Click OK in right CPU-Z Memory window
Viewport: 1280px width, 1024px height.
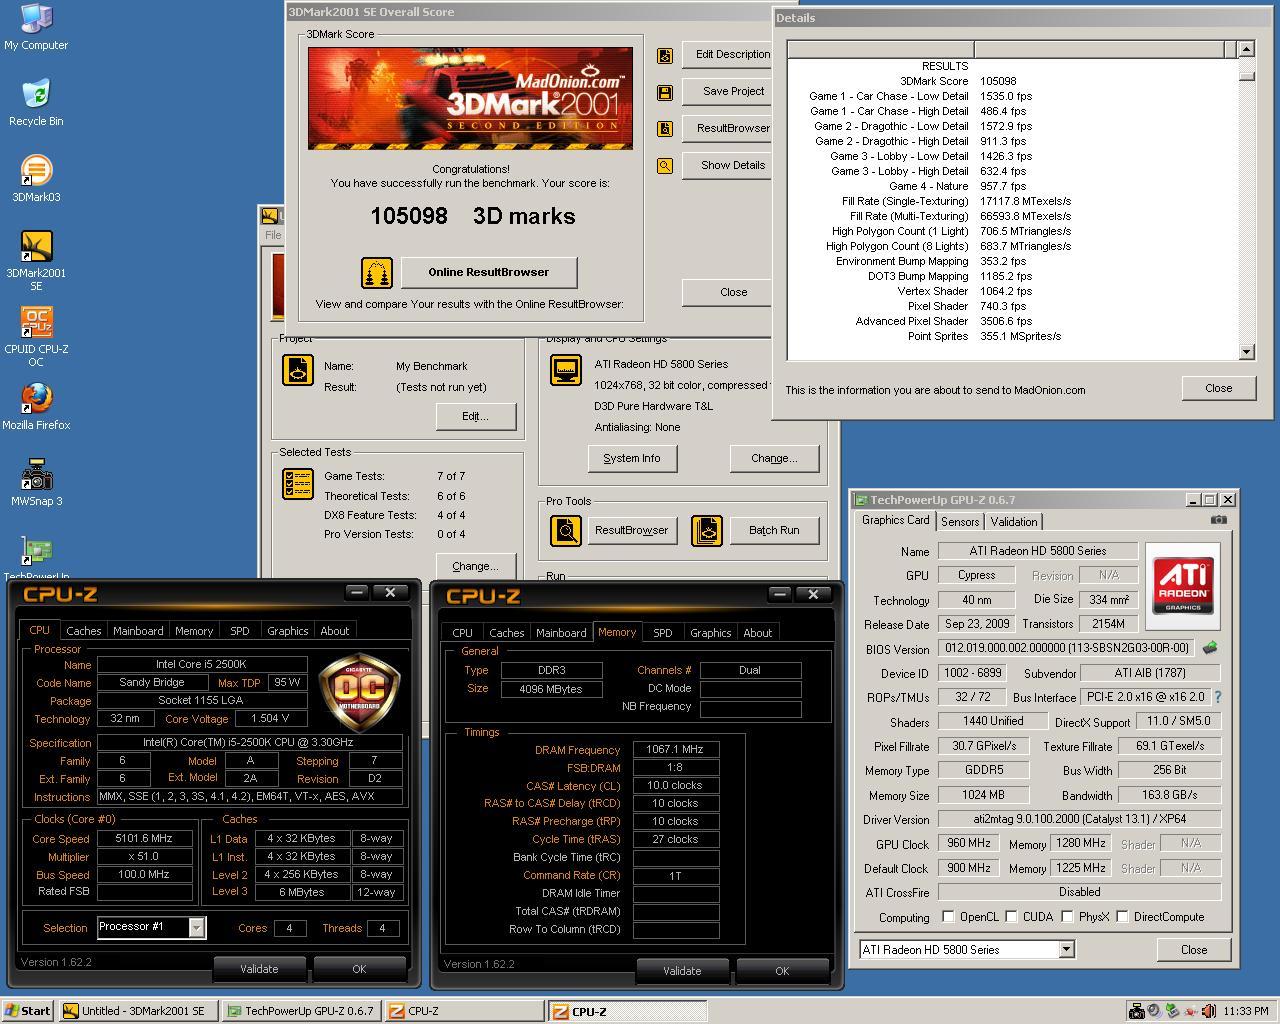tap(782, 971)
